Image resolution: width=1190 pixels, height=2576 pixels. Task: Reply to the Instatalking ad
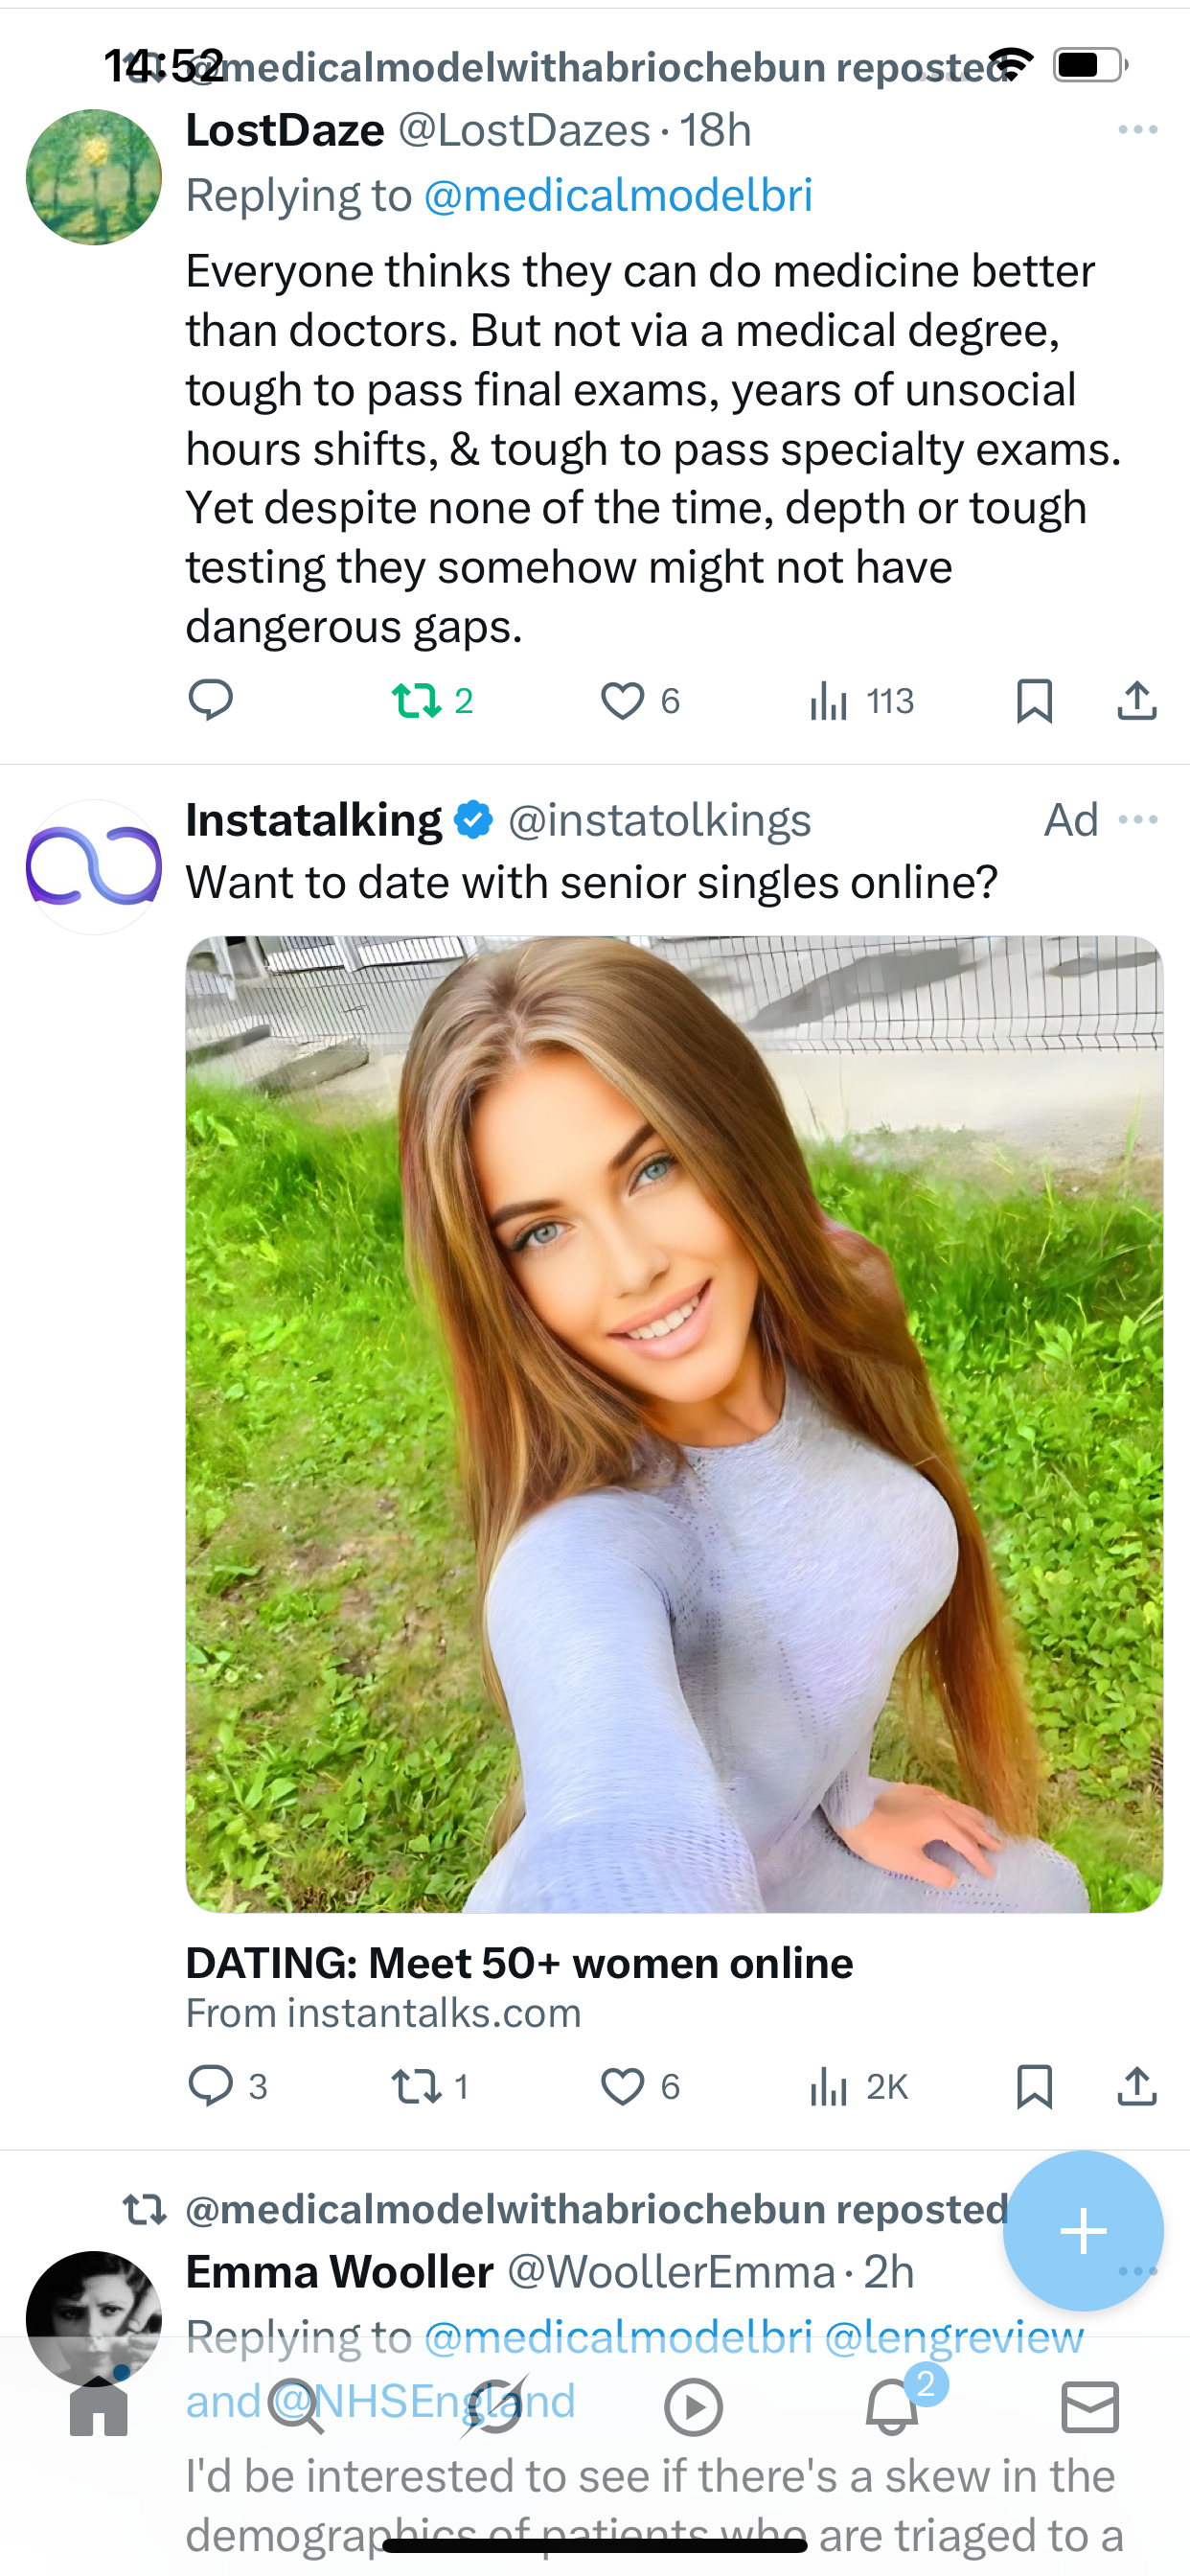point(210,2086)
